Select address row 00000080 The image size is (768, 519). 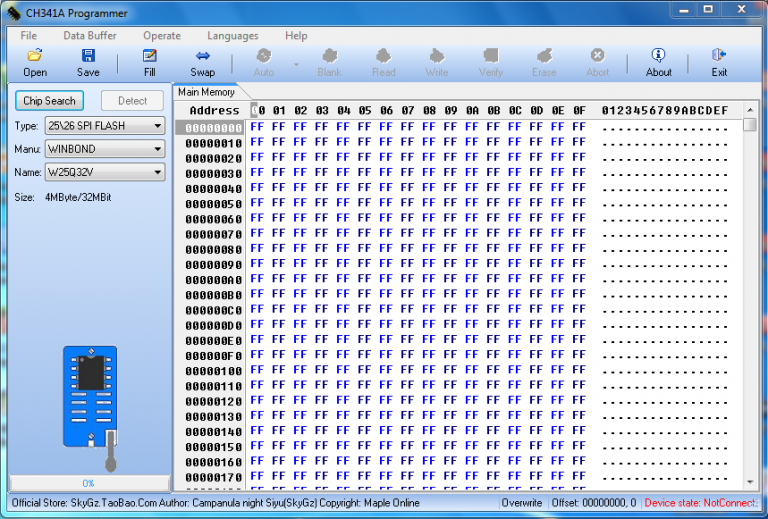coord(214,249)
